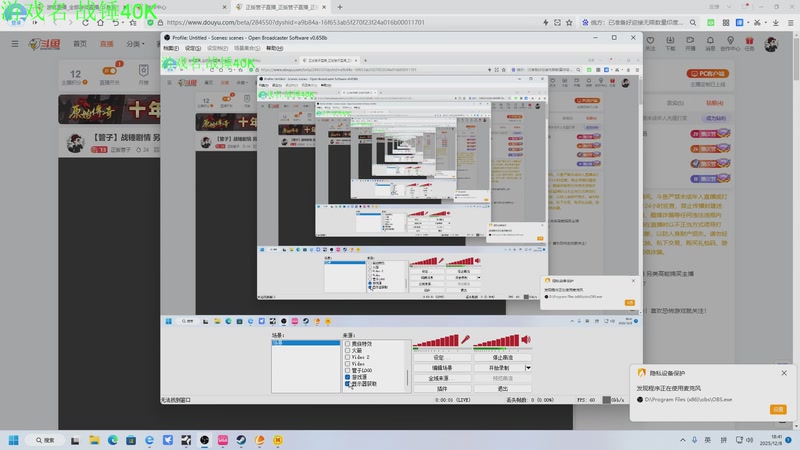The width and height of the screenshot is (800, 450).
Task: Click 停止串流 button in OBS
Action: click(x=502, y=358)
